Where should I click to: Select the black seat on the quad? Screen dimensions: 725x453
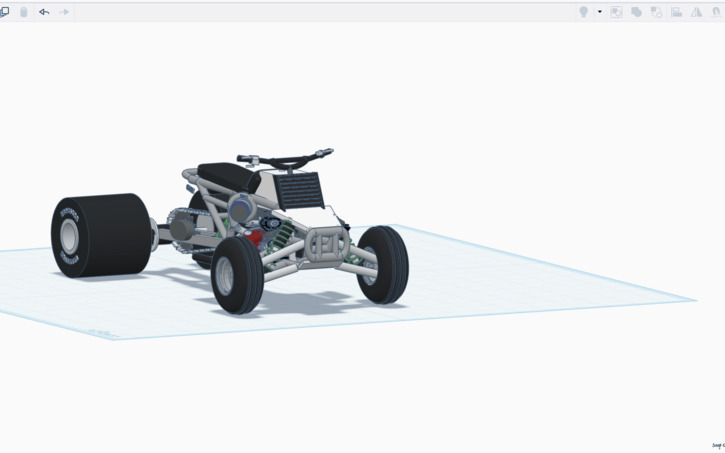229,177
